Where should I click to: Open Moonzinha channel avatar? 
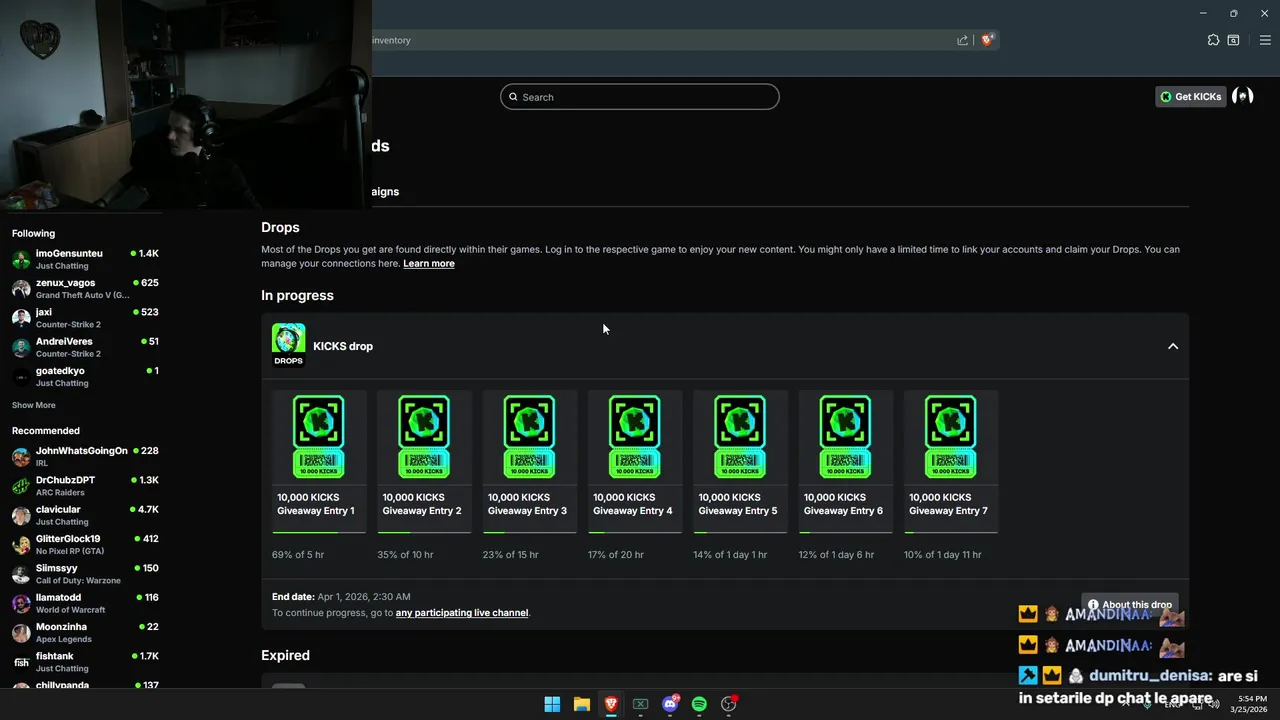[x=21, y=633]
